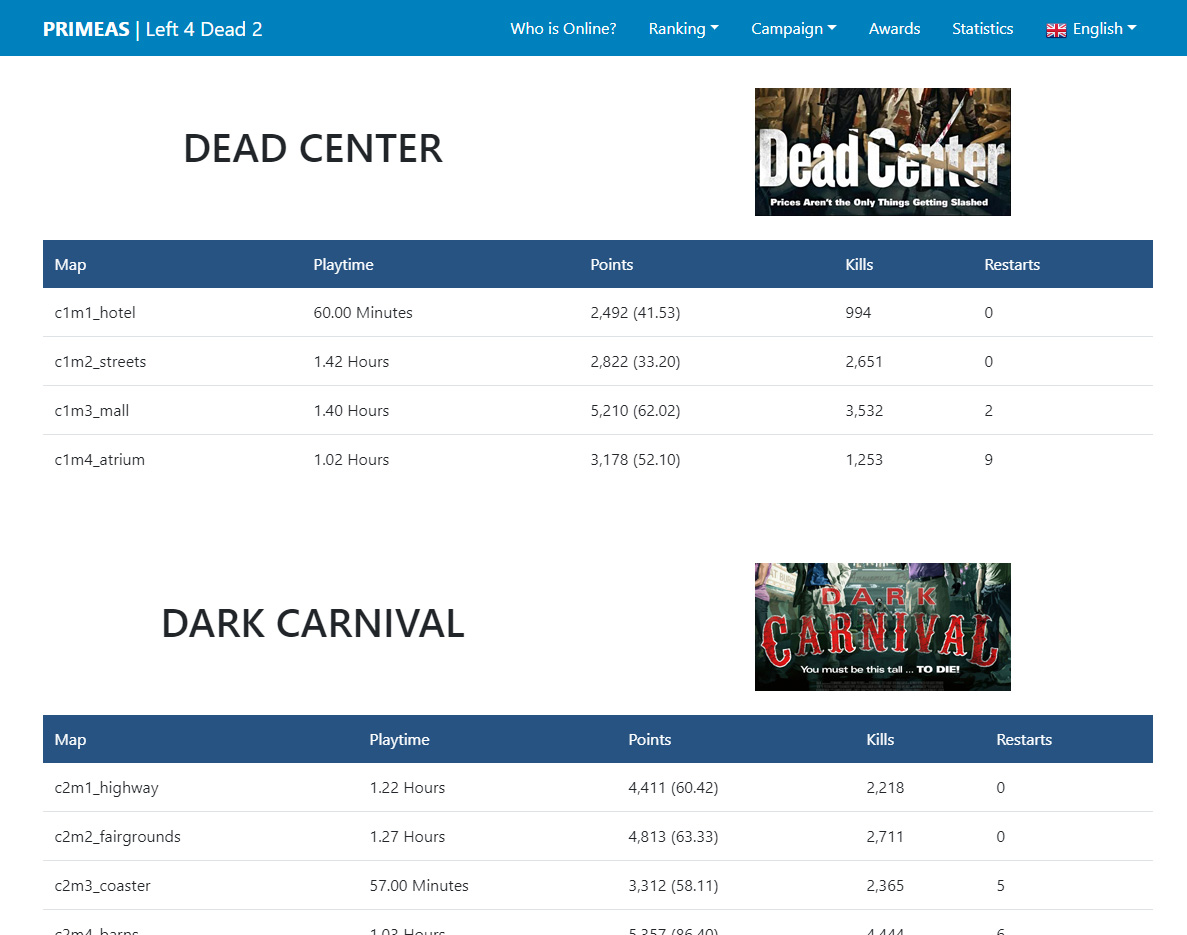
Task: Click the 5,210 (62.02) points value
Action: (x=635, y=410)
